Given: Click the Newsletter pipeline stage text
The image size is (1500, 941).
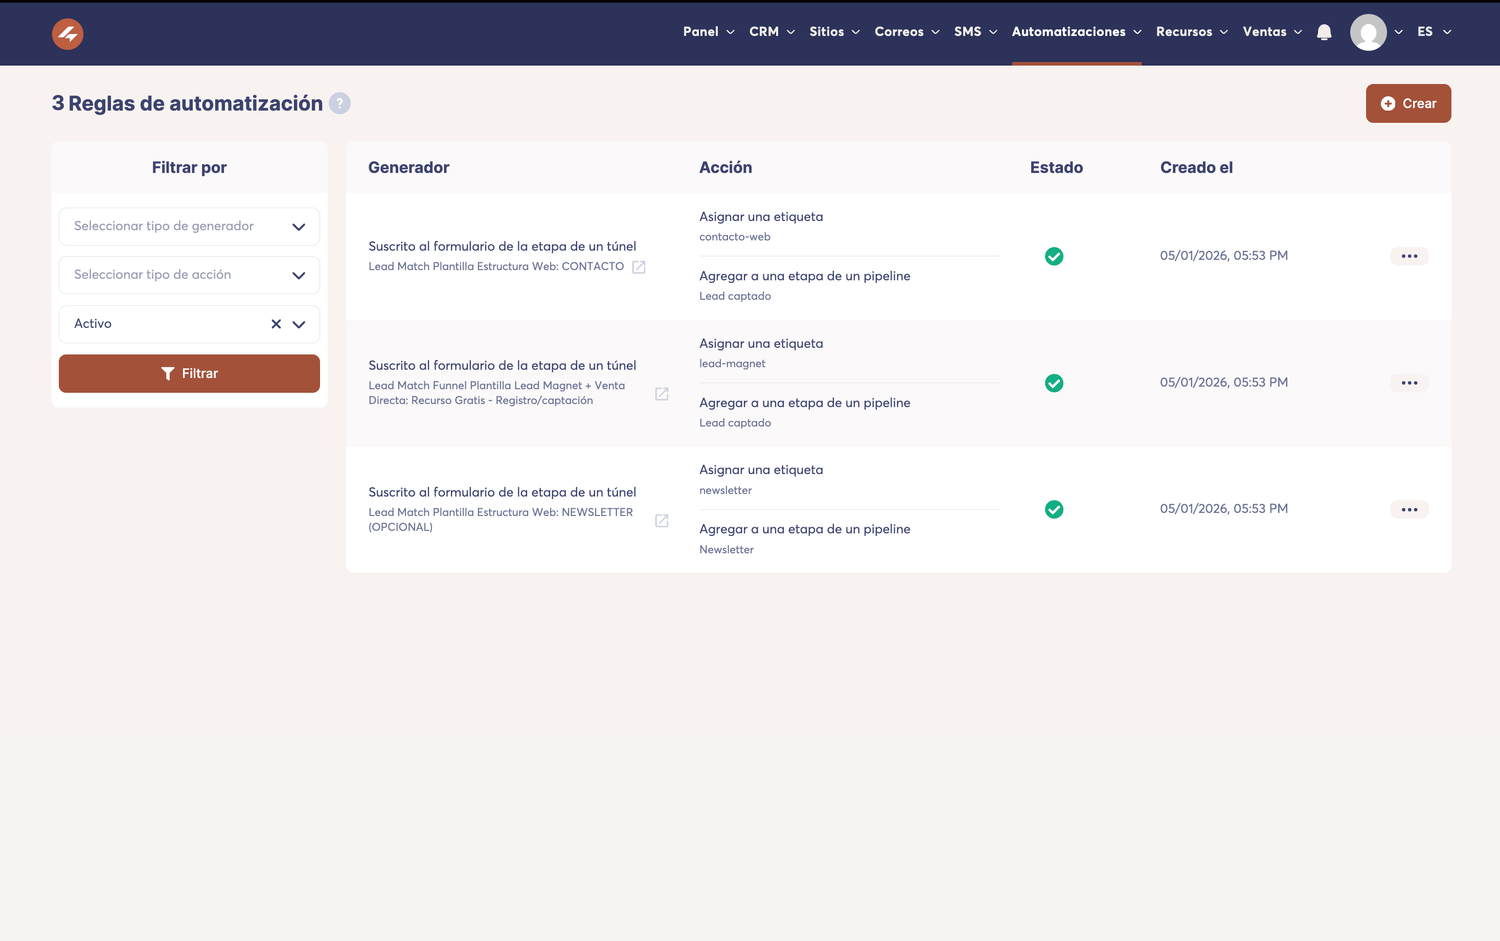Looking at the screenshot, I should 726,550.
